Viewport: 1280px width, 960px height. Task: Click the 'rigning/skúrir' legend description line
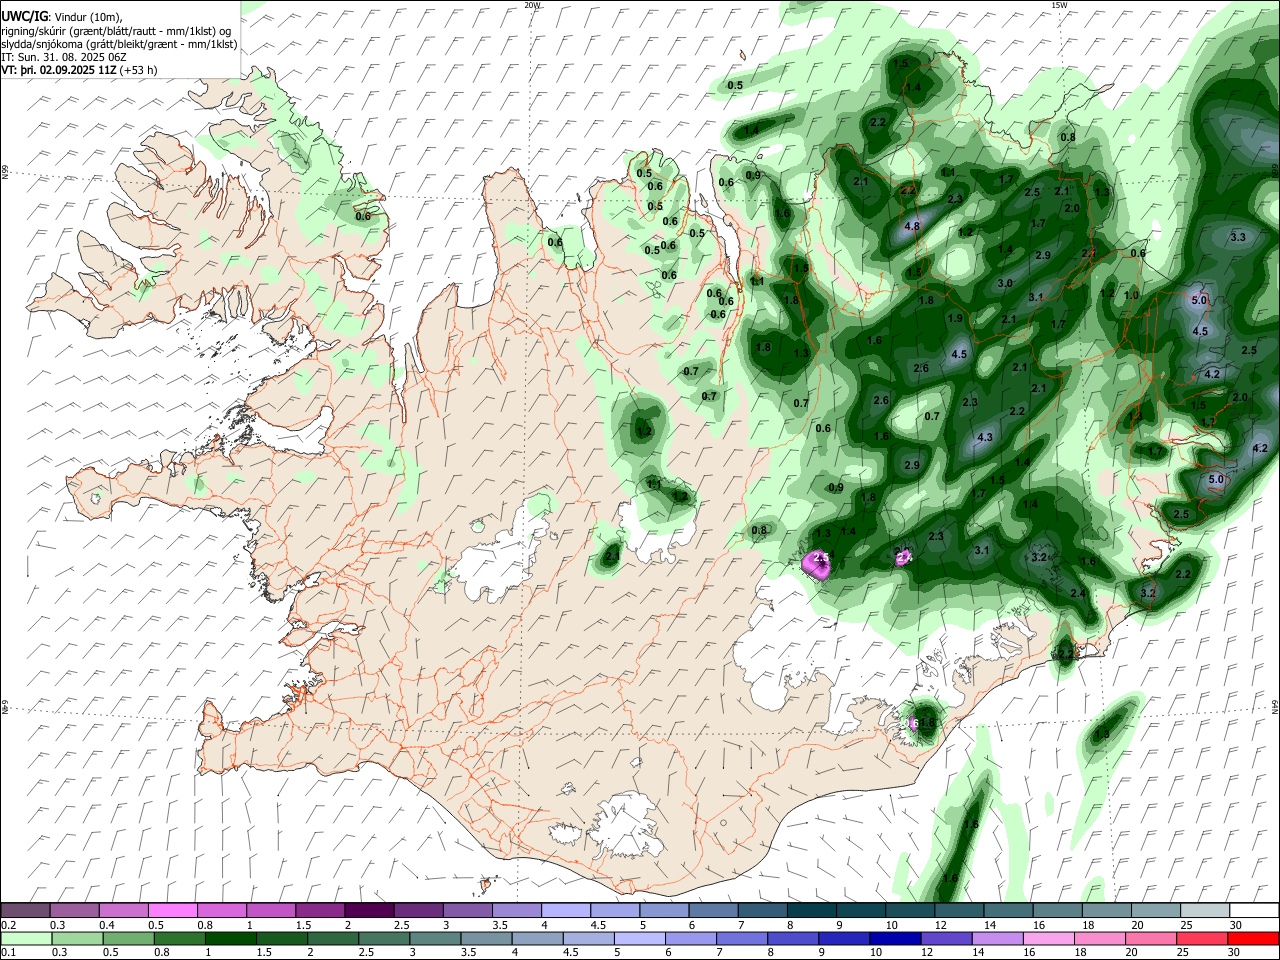(117, 30)
